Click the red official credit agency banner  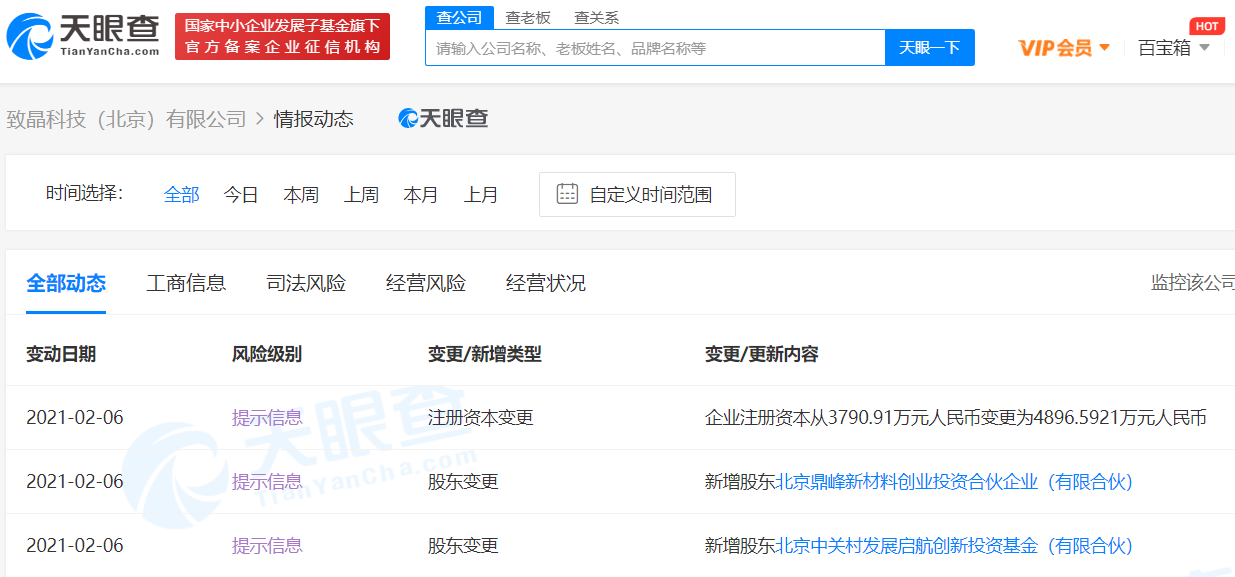click(x=282, y=37)
